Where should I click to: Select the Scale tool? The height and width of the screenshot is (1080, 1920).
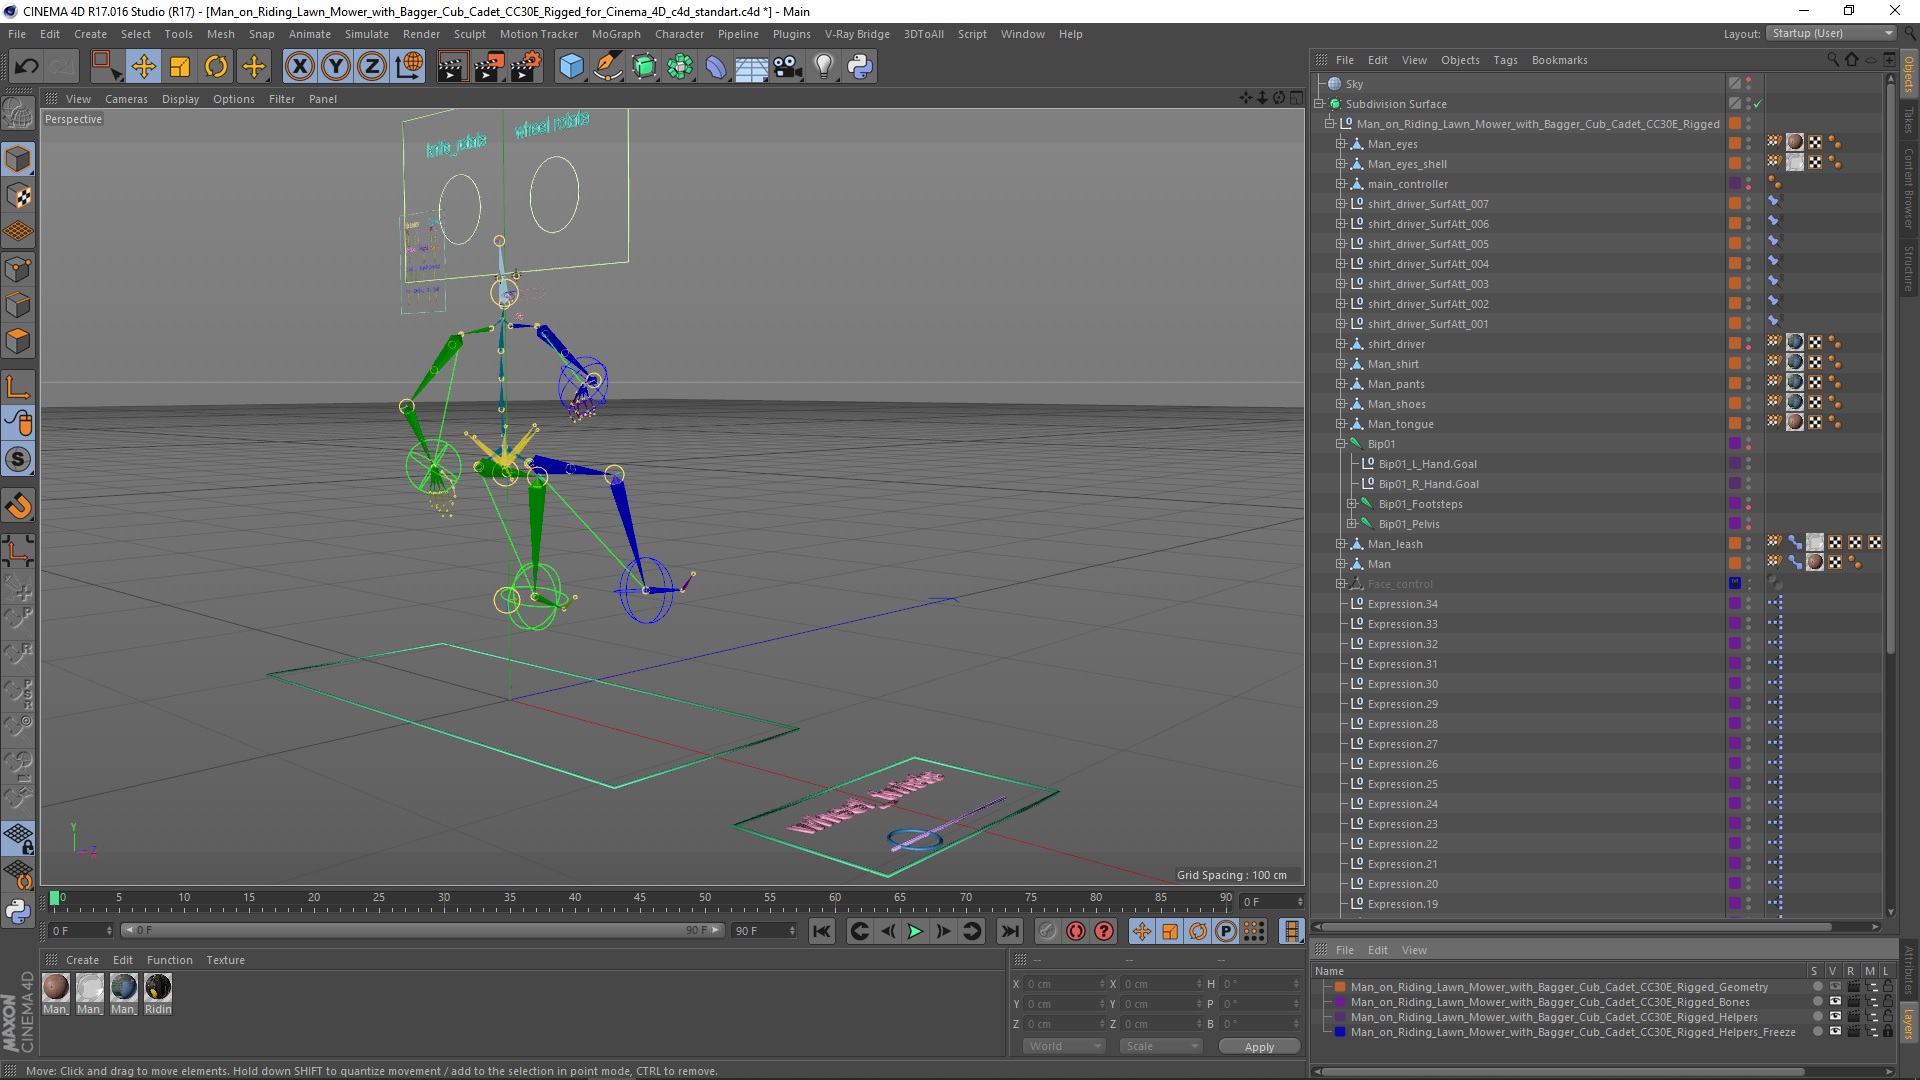point(180,67)
